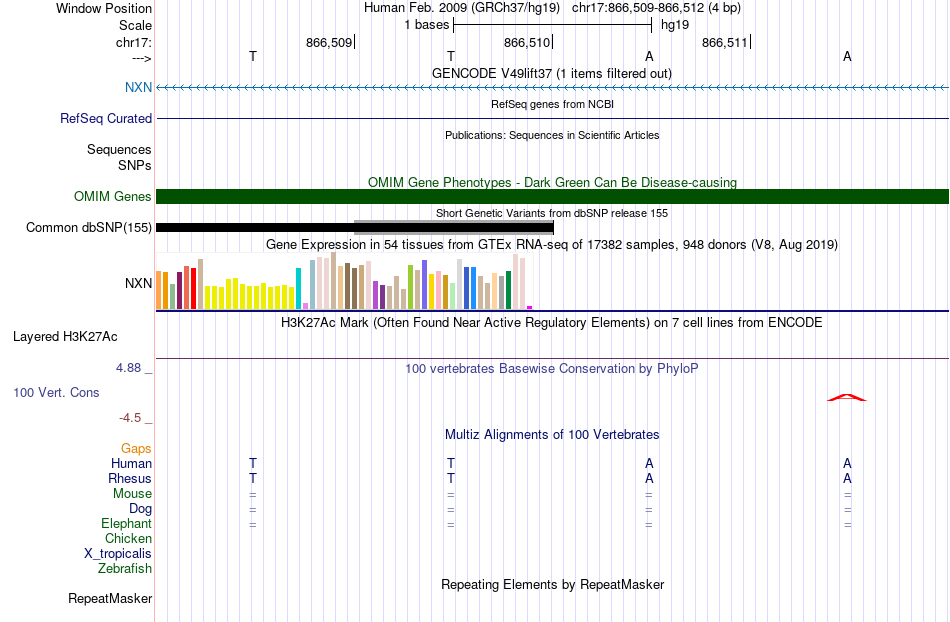950x622 pixels.
Task: Click the Zebrafish species label
Action: pyautogui.click(x=125, y=569)
